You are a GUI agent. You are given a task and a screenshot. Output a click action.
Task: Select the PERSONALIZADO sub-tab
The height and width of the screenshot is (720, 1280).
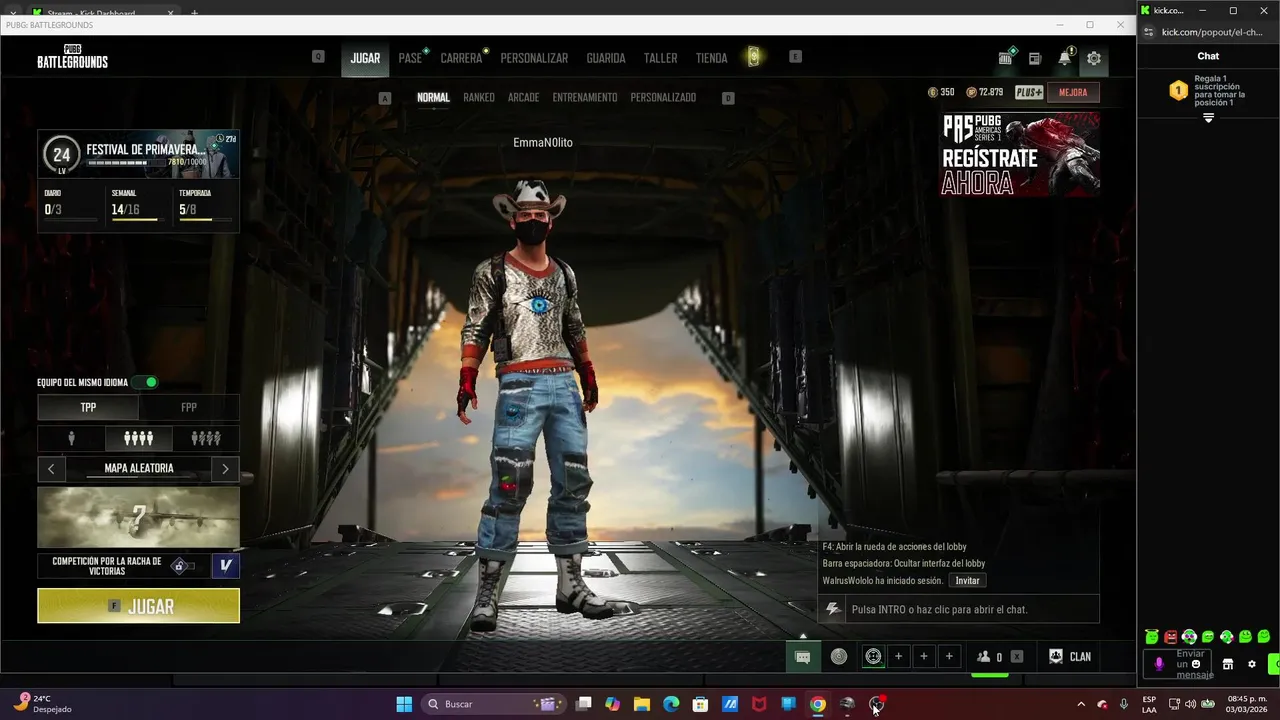pyautogui.click(x=663, y=97)
